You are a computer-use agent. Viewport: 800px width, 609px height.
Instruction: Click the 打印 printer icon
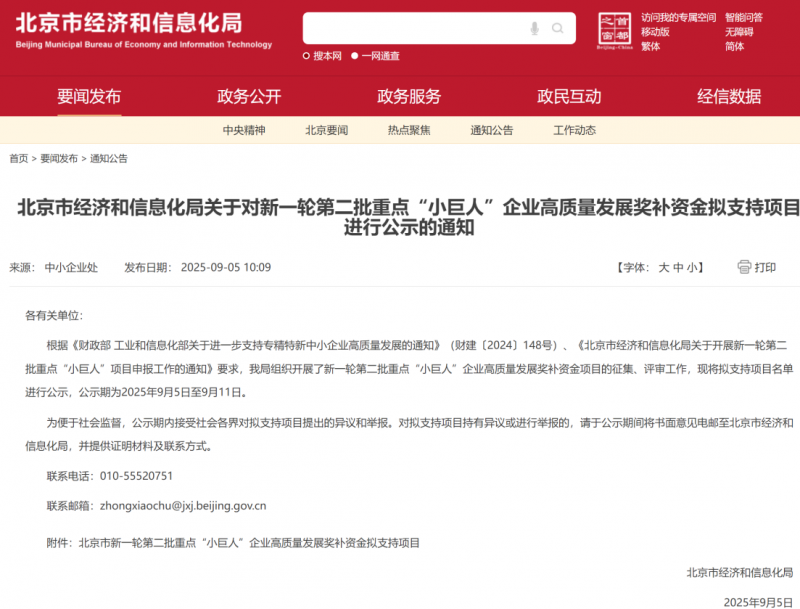pyautogui.click(x=744, y=267)
